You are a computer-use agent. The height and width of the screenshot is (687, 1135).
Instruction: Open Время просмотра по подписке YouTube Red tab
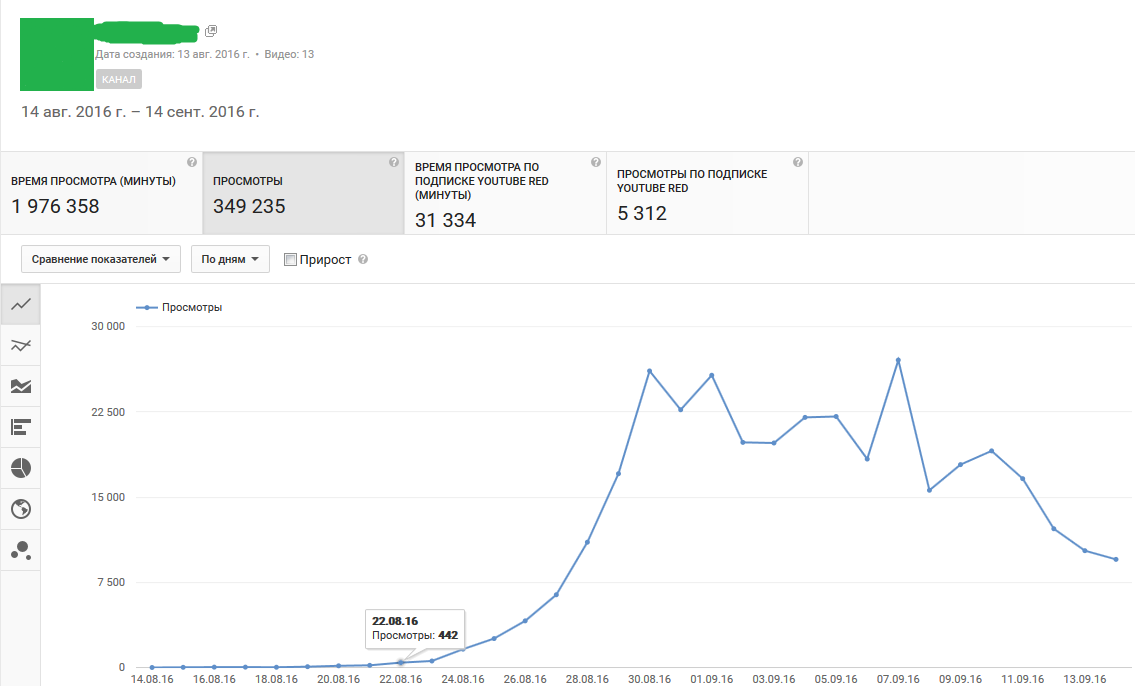pyautogui.click(x=505, y=193)
